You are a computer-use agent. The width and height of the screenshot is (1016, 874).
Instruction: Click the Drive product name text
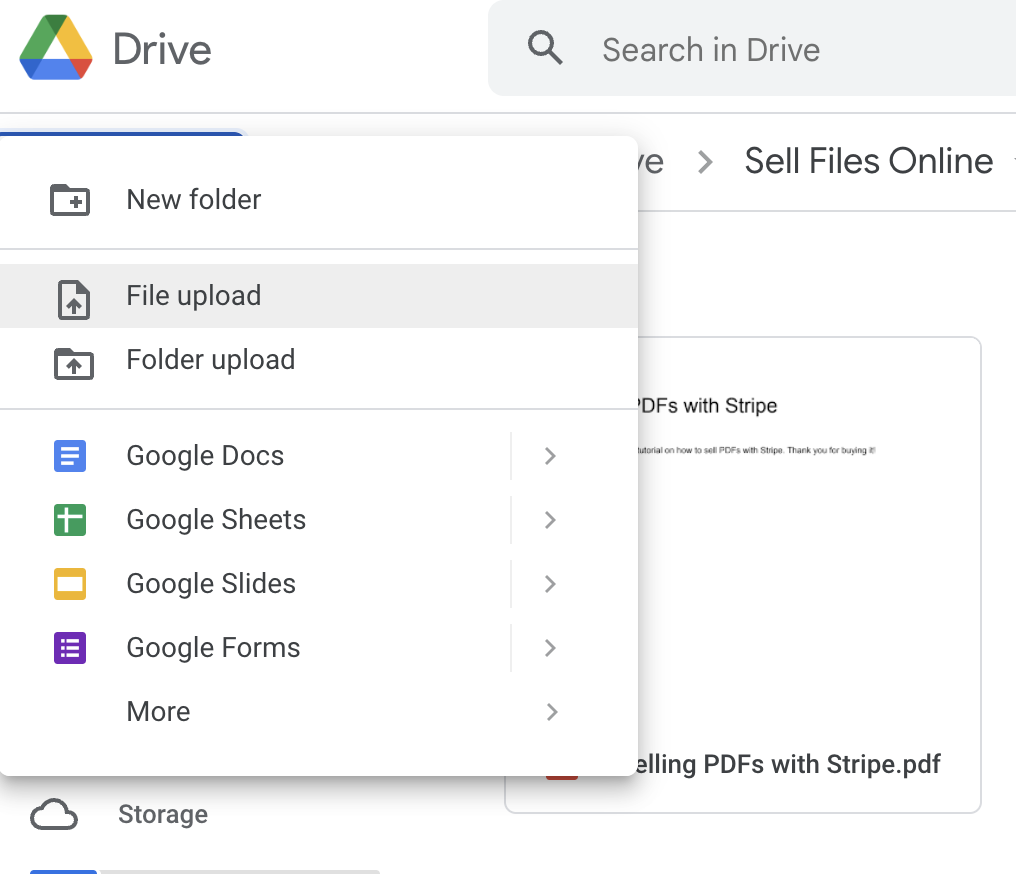tap(162, 49)
